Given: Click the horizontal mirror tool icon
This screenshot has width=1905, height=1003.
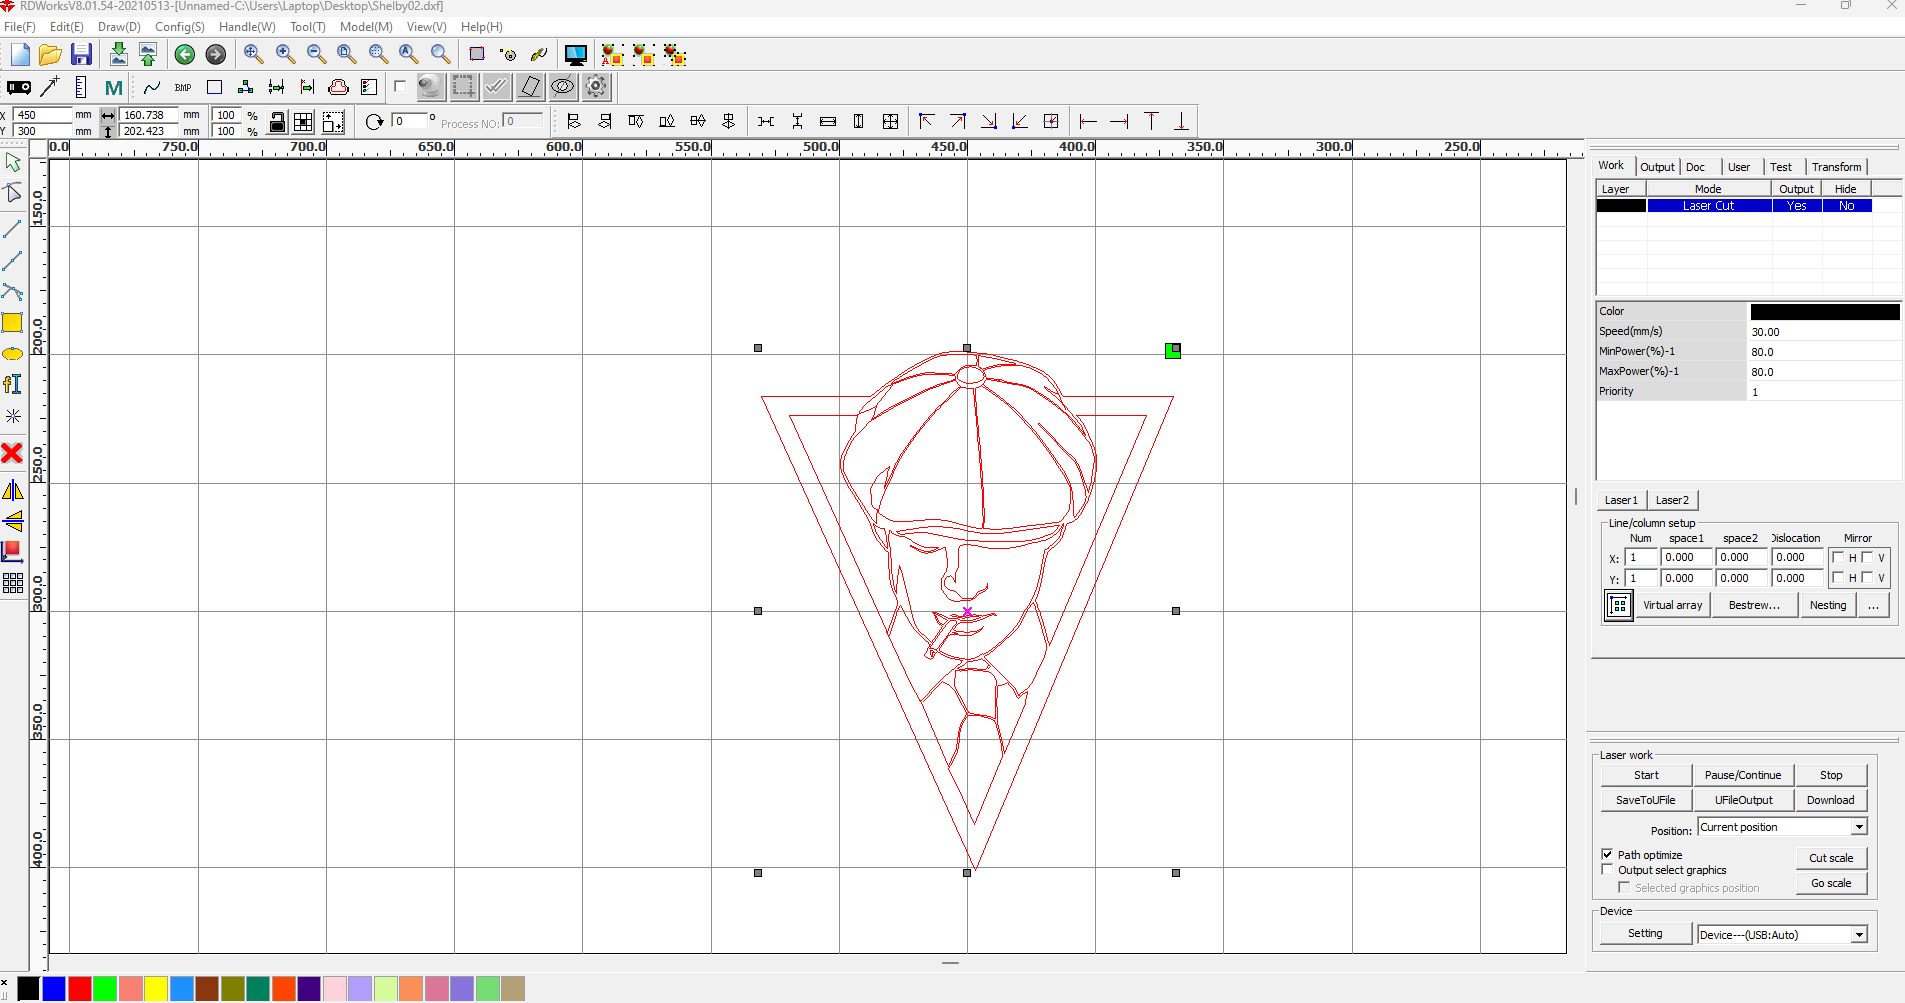Looking at the screenshot, I should click(13, 490).
